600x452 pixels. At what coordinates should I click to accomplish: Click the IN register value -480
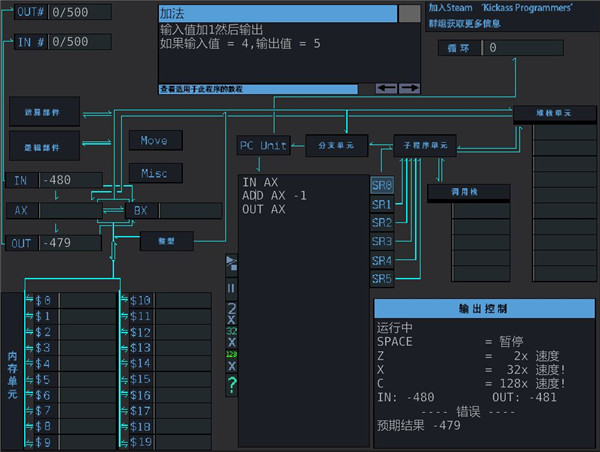70,180
